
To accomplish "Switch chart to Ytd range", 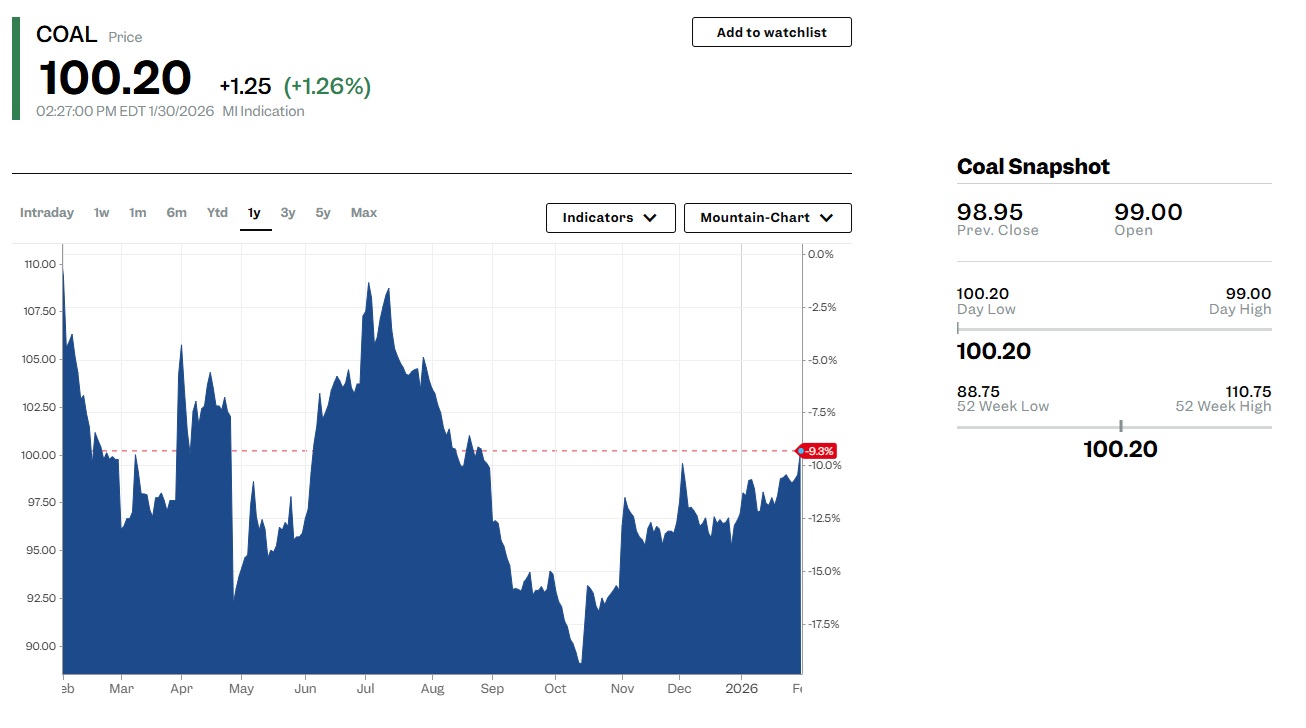I will [x=217, y=213].
